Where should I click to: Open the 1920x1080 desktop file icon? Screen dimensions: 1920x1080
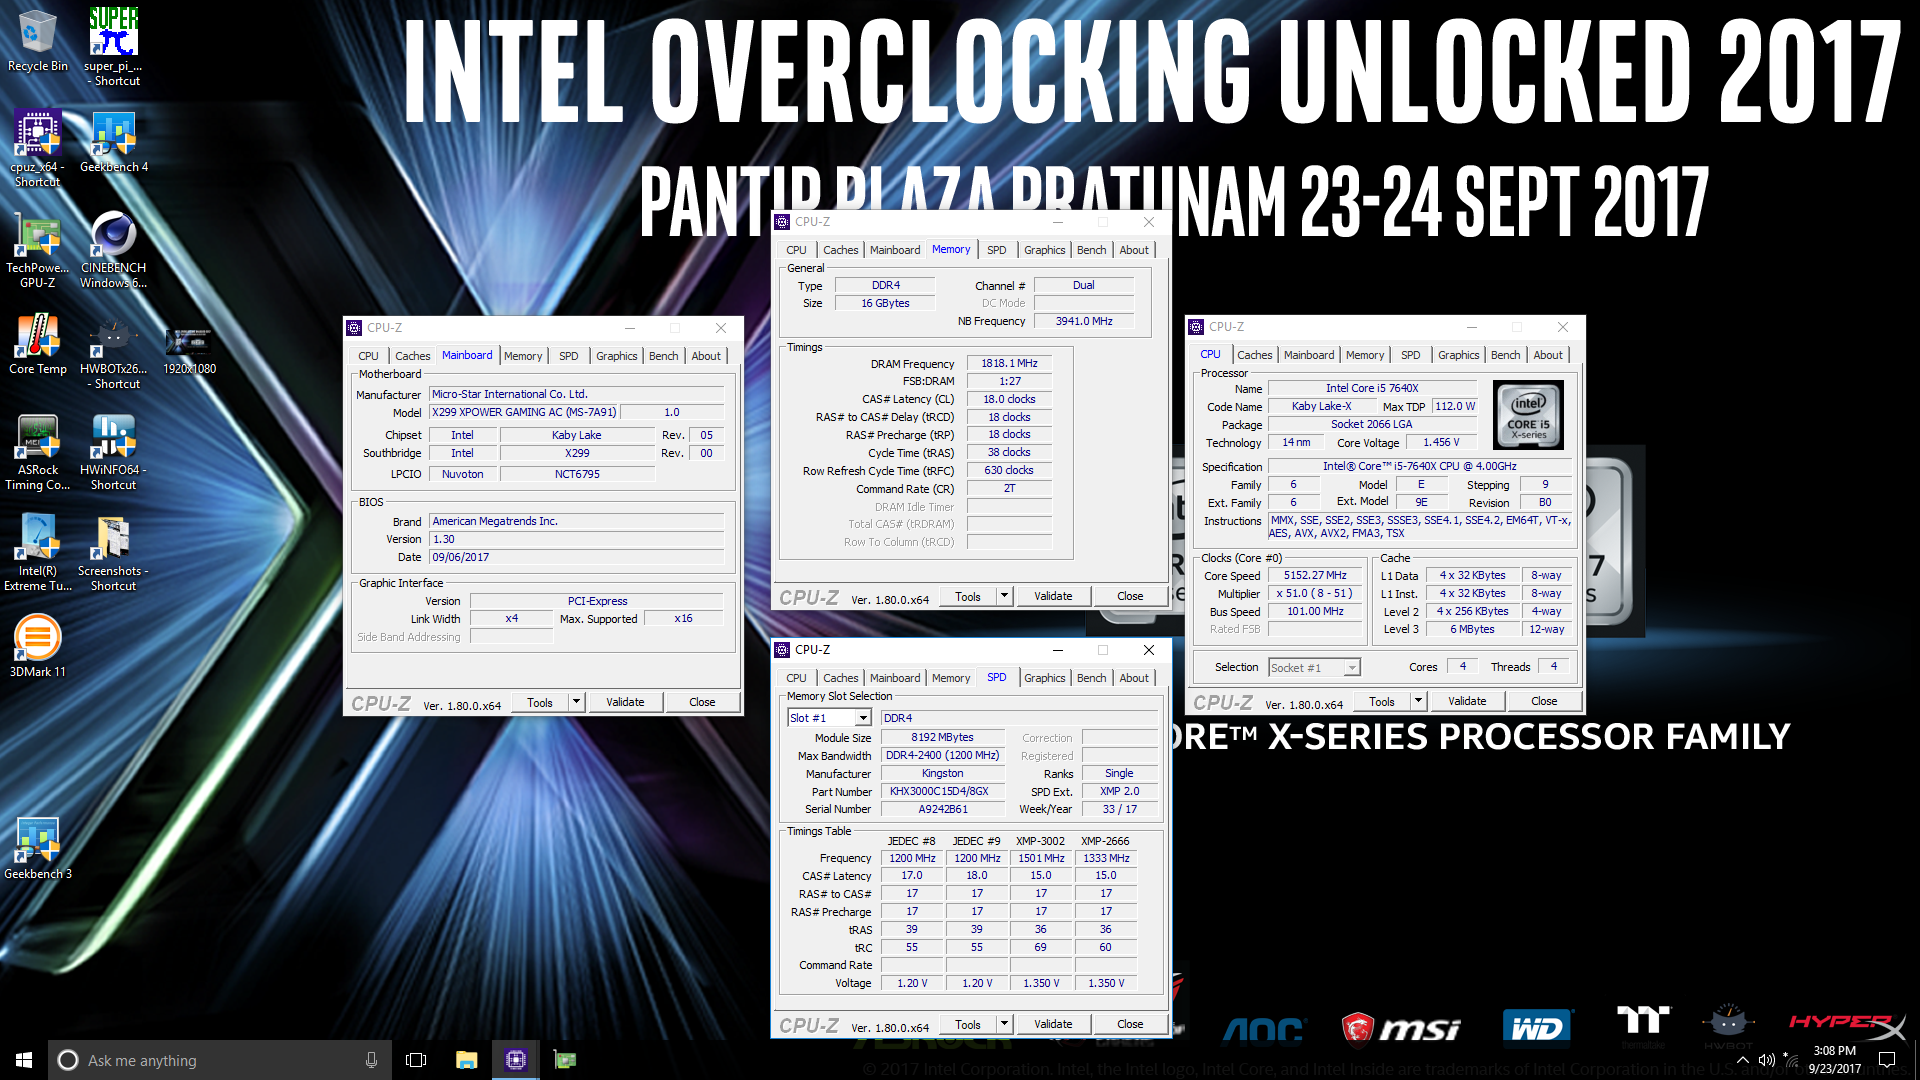(190, 350)
